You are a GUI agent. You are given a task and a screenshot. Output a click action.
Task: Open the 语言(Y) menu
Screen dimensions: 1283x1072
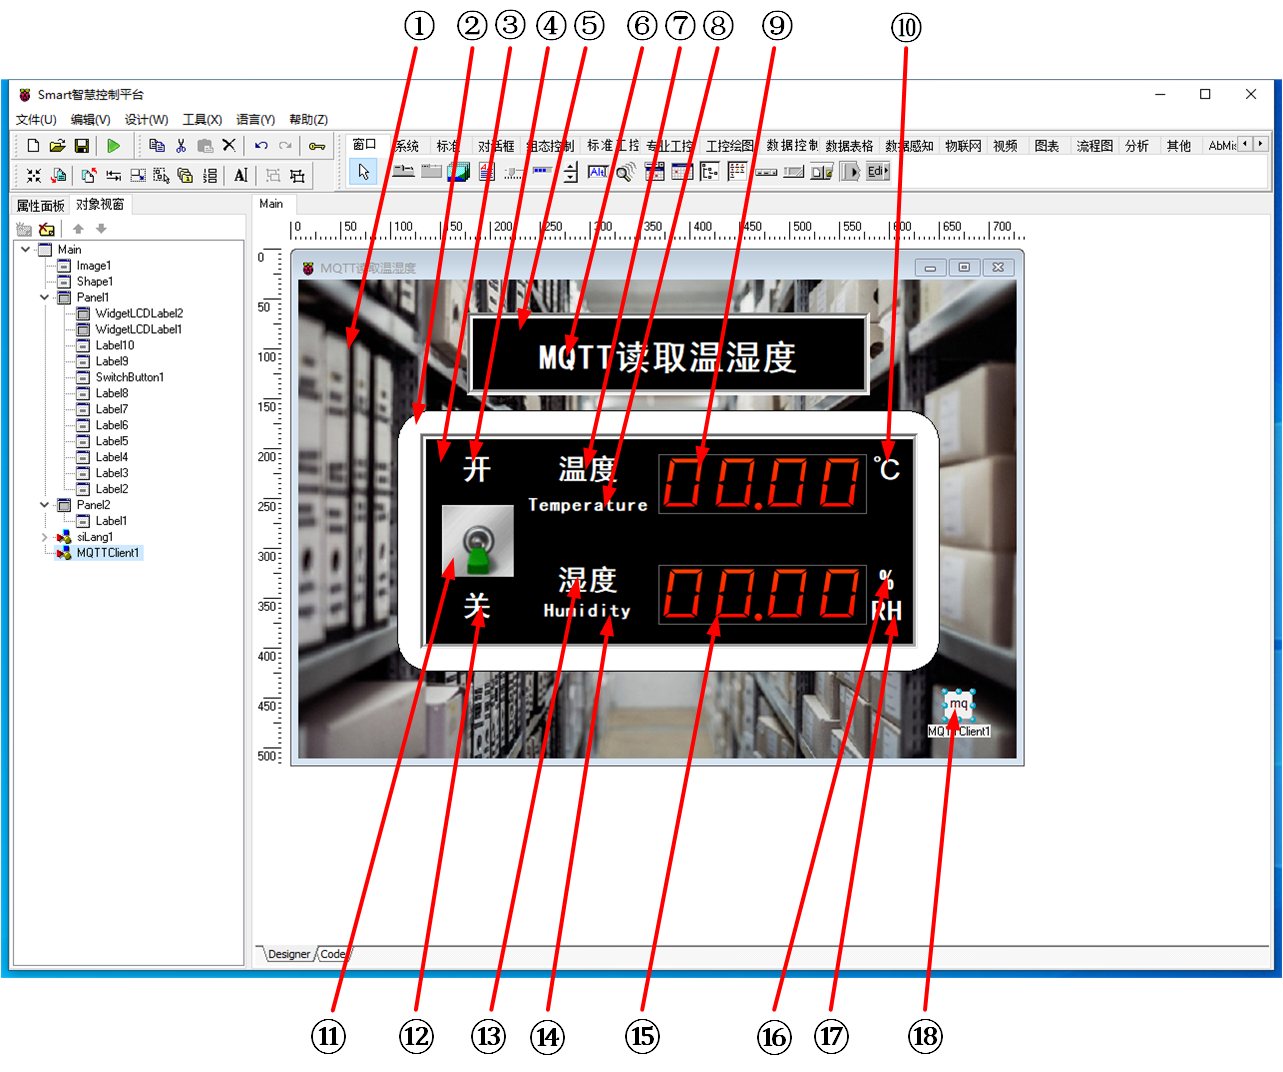tap(255, 120)
